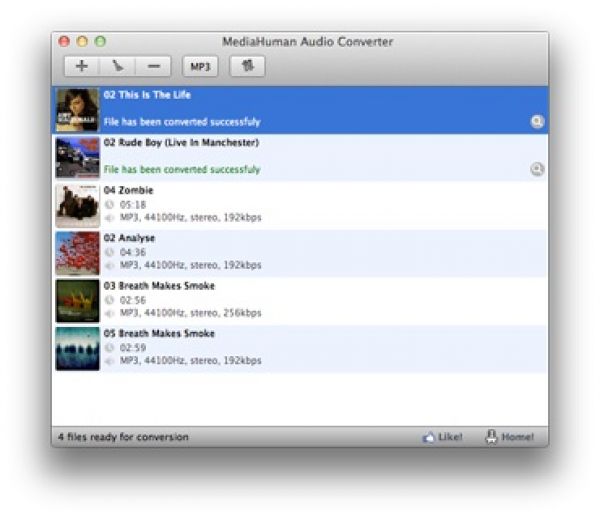The width and height of the screenshot is (600, 518).
Task: Click the 05 Breath Makes Smoke thumbnail
Action: 77,349
